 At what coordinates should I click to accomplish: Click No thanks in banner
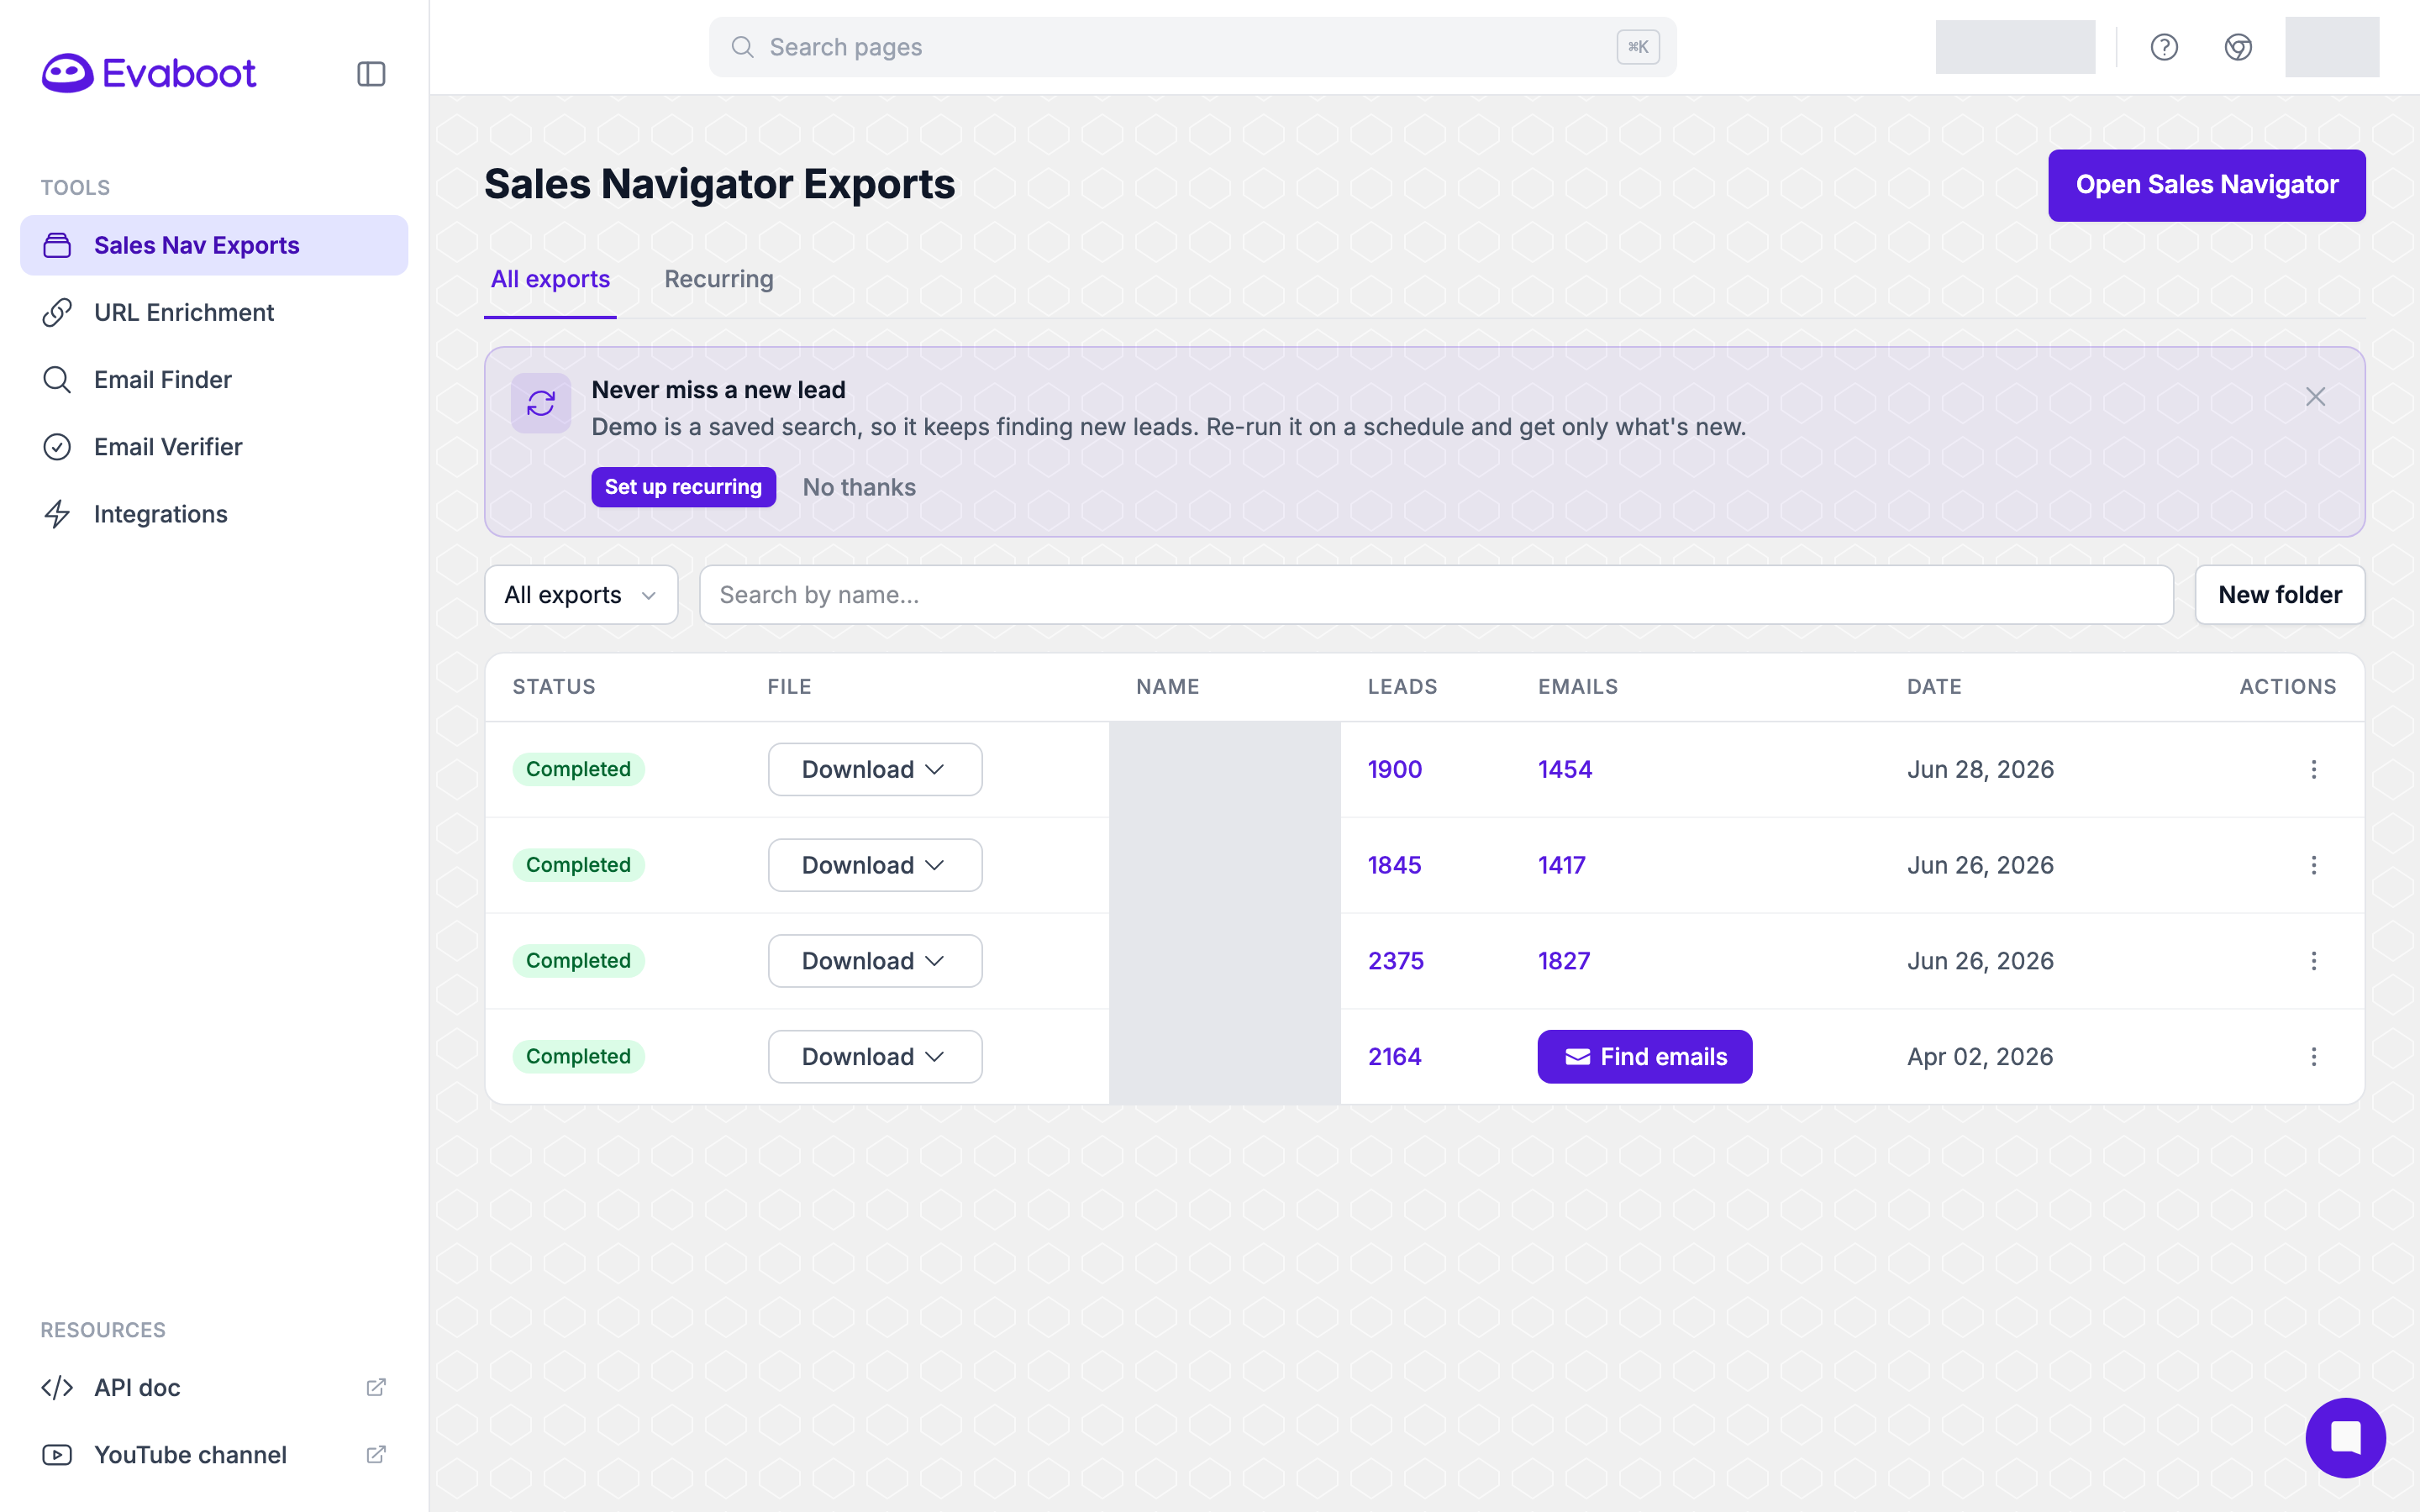click(x=859, y=487)
